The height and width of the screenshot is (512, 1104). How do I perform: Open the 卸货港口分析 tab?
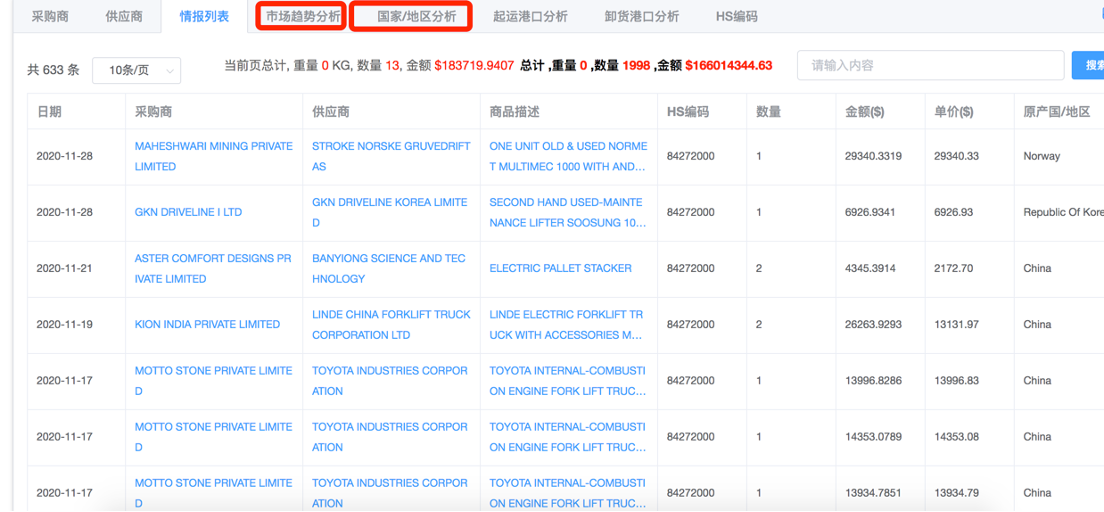coord(641,16)
